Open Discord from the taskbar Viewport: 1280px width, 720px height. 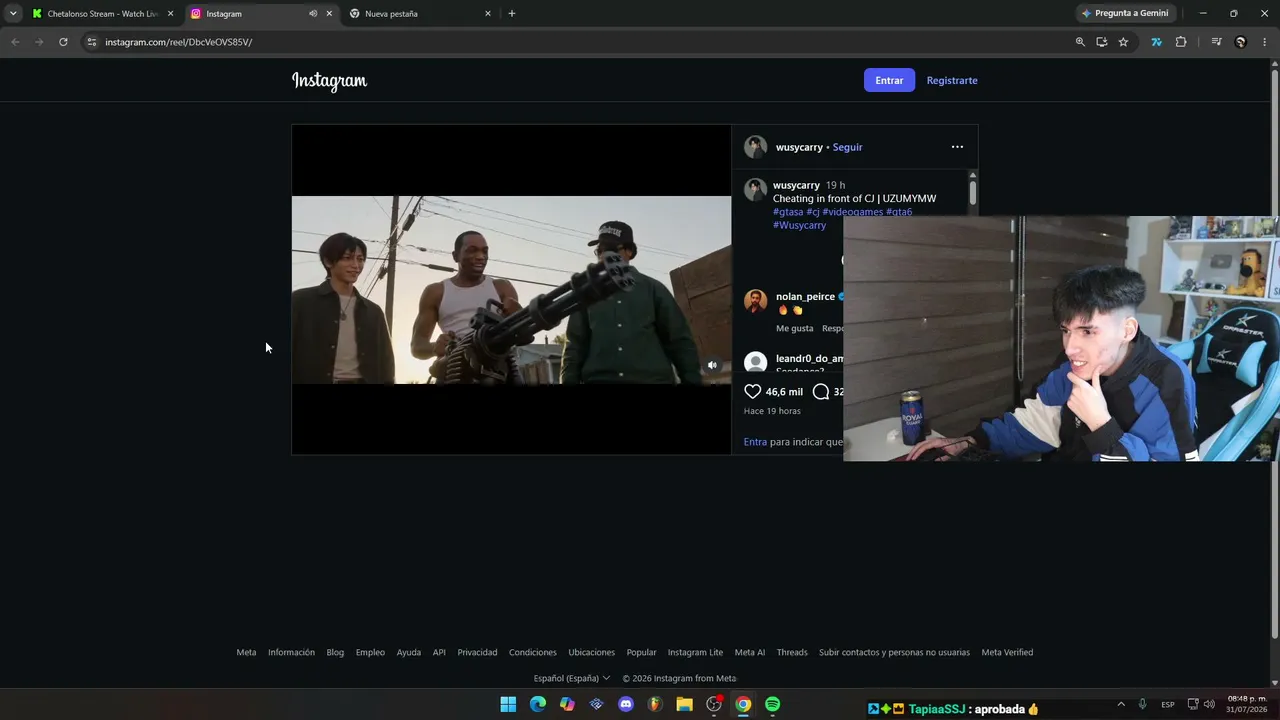click(x=626, y=704)
